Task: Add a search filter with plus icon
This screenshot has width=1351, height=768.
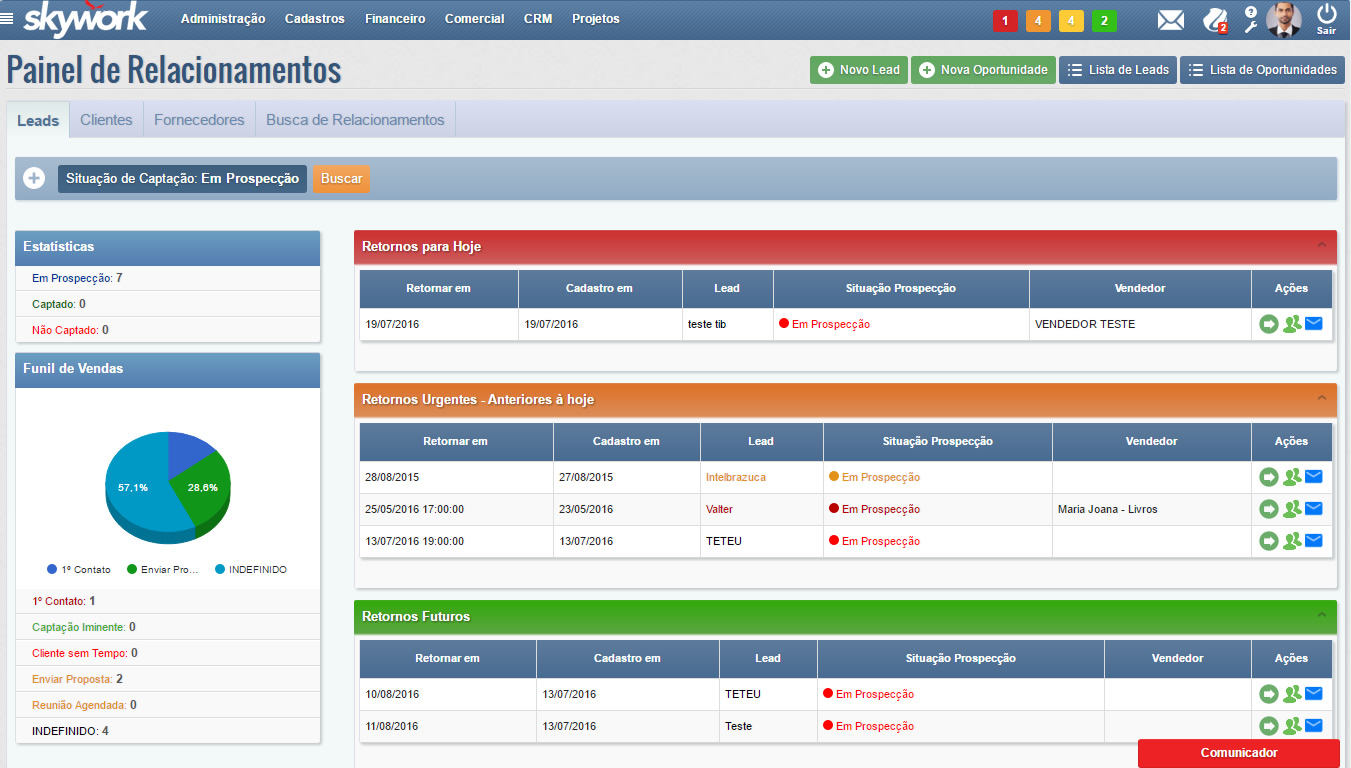Action: (x=34, y=179)
